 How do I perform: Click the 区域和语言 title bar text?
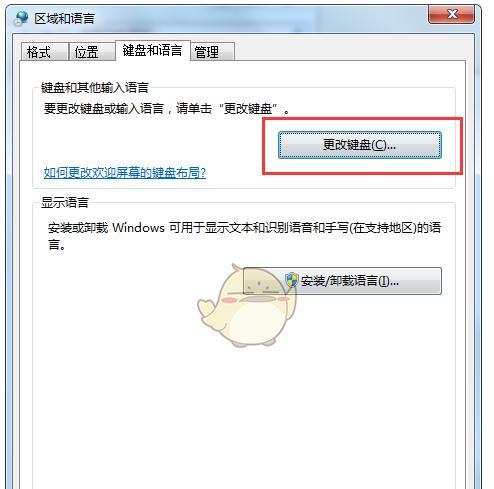64,18
